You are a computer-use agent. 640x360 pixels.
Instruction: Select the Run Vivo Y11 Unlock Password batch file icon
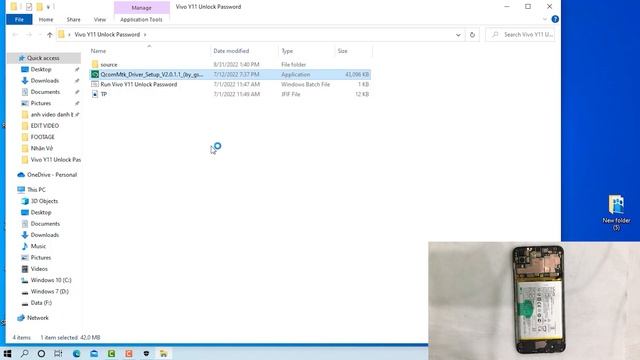95,84
